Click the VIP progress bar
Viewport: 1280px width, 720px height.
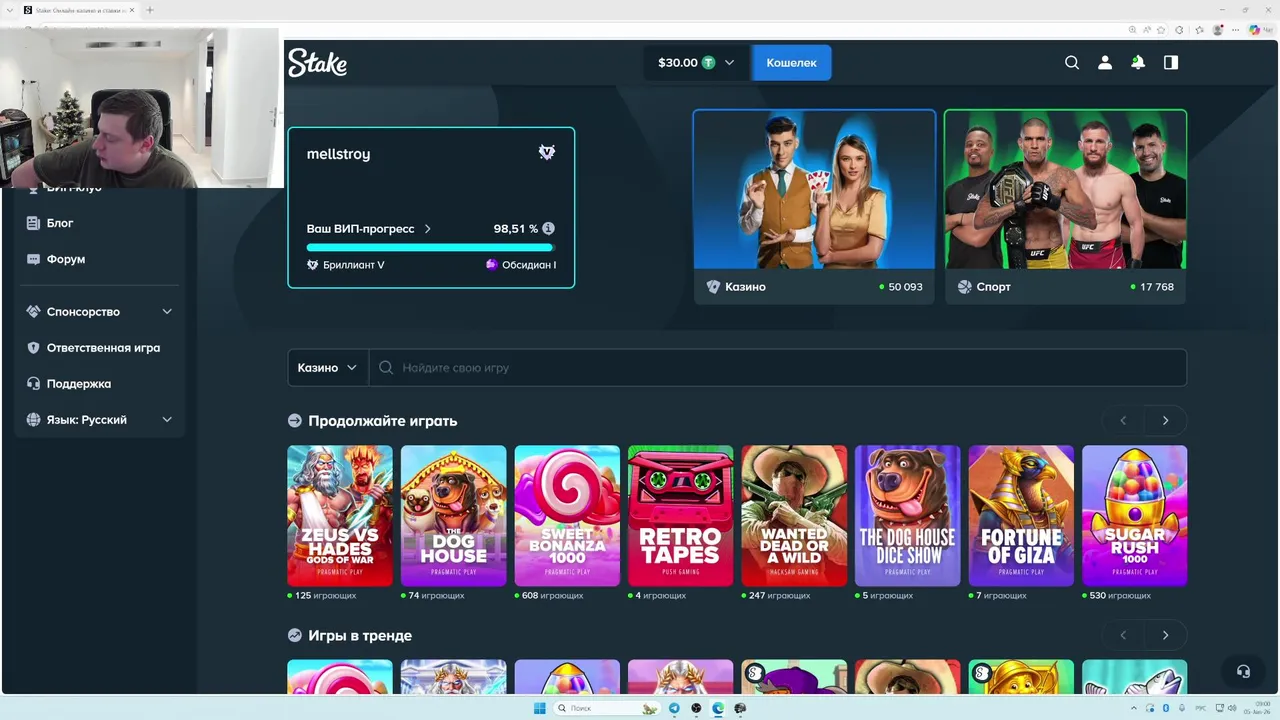coord(431,247)
